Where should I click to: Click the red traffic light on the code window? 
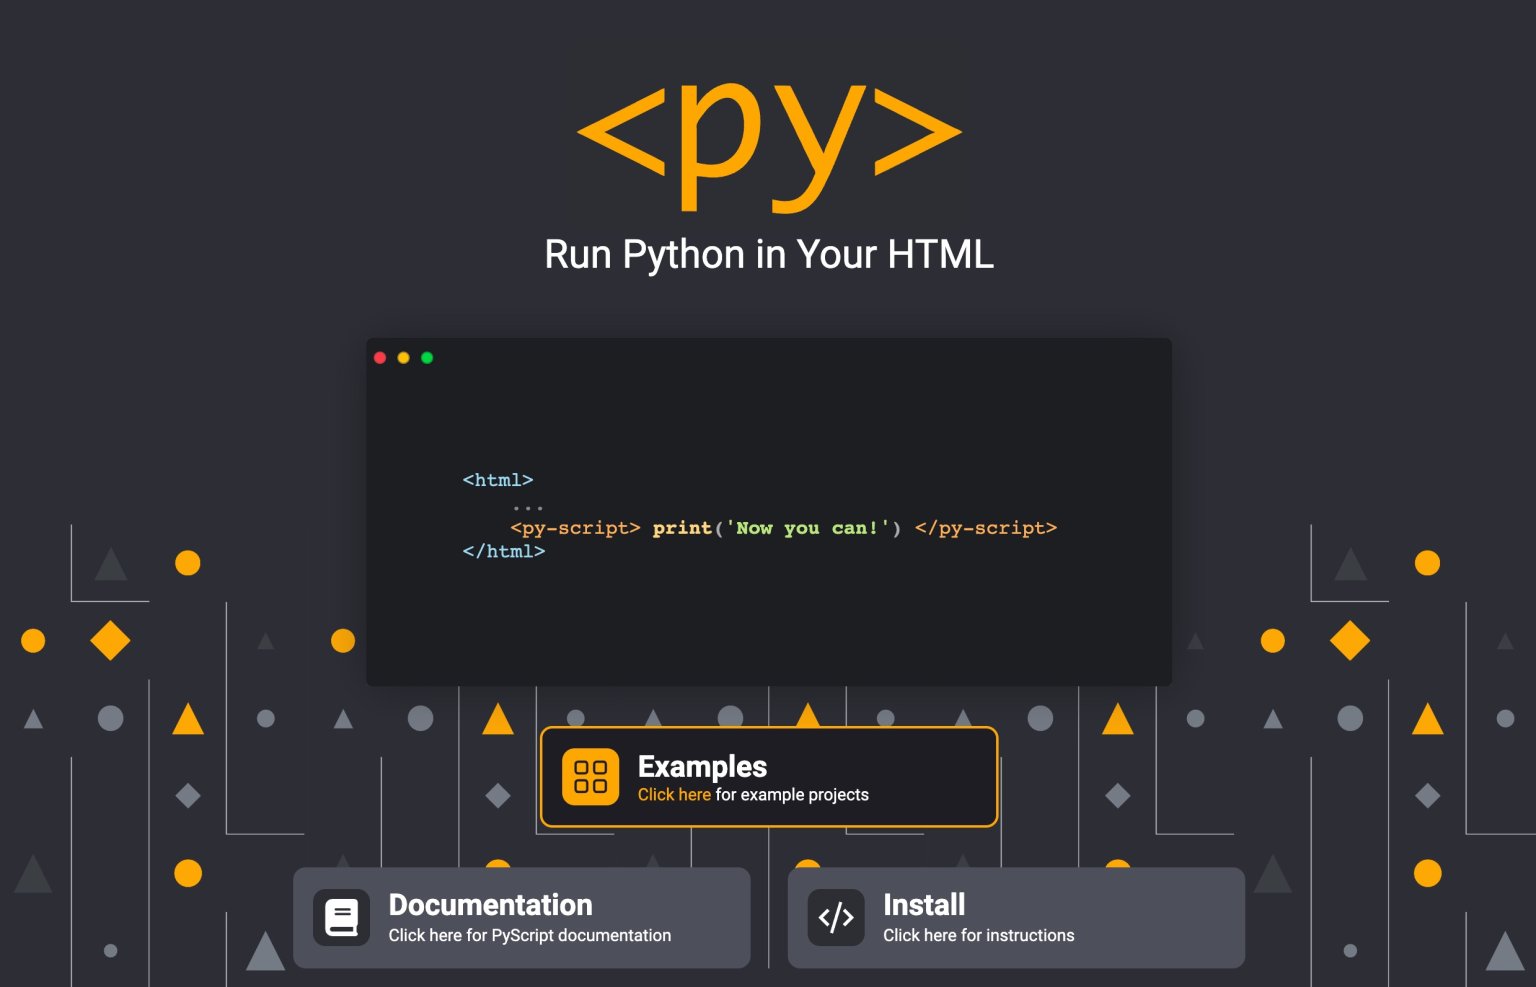pos(380,357)
